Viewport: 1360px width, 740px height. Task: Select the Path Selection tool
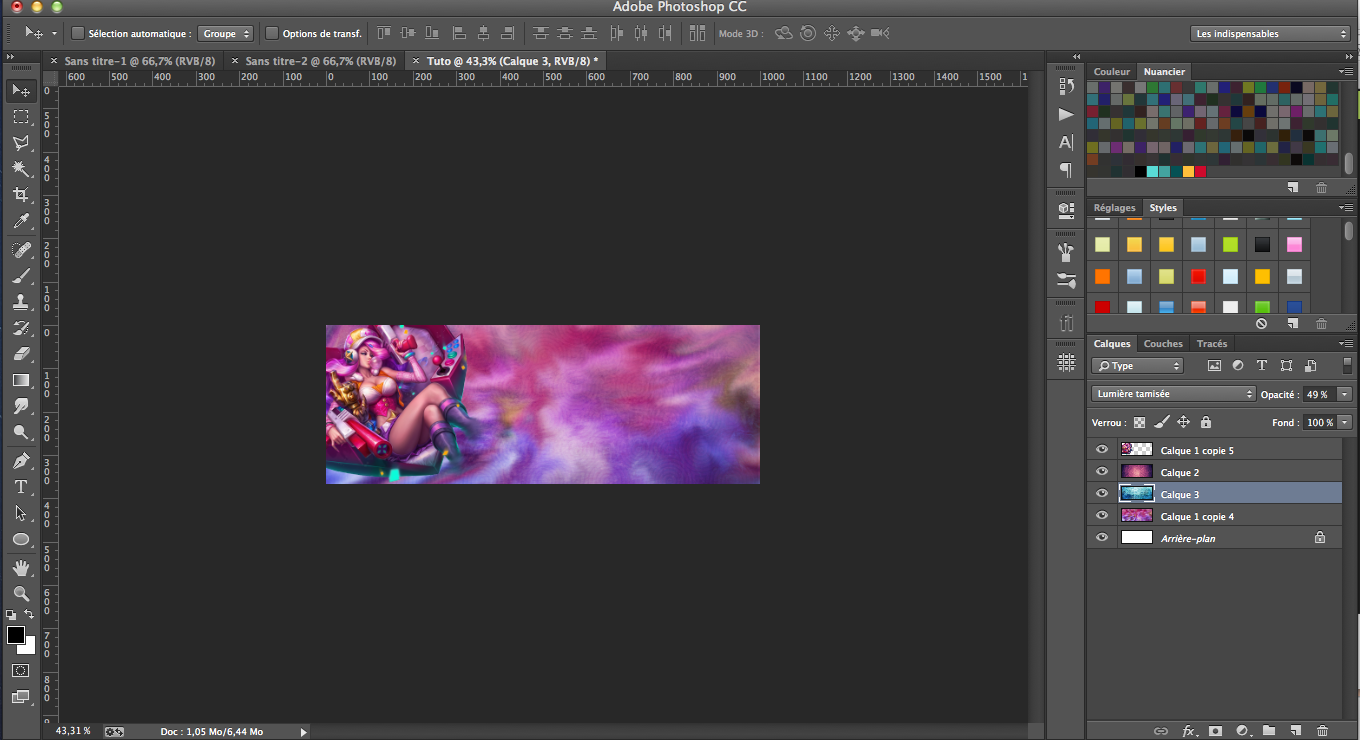[x=21, y=513]
